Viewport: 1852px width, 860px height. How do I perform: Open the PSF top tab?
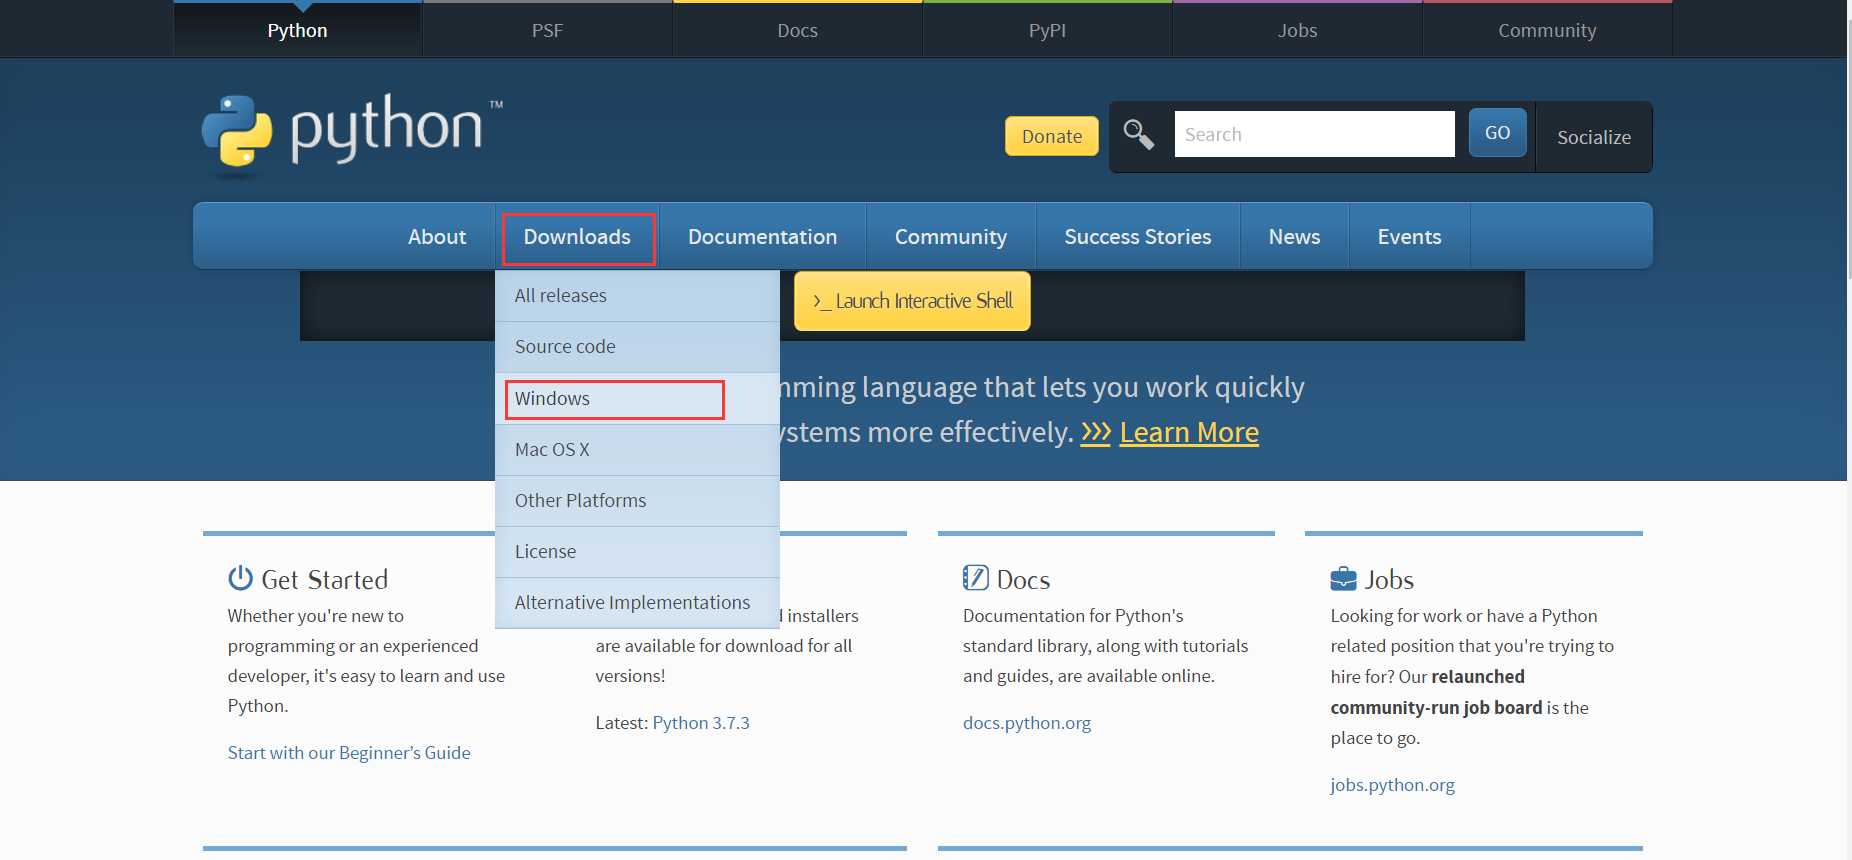(x=547, y=30)
